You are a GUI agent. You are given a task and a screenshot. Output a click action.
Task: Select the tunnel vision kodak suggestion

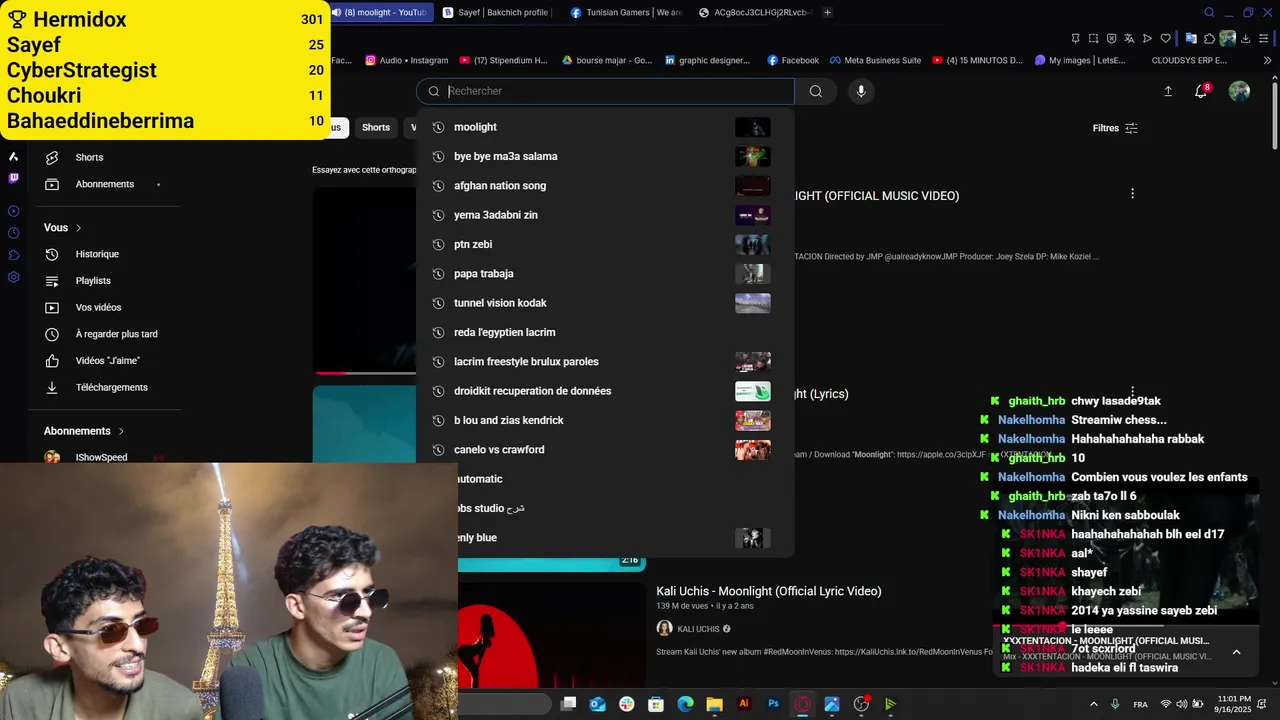click(x=605, y=303)
